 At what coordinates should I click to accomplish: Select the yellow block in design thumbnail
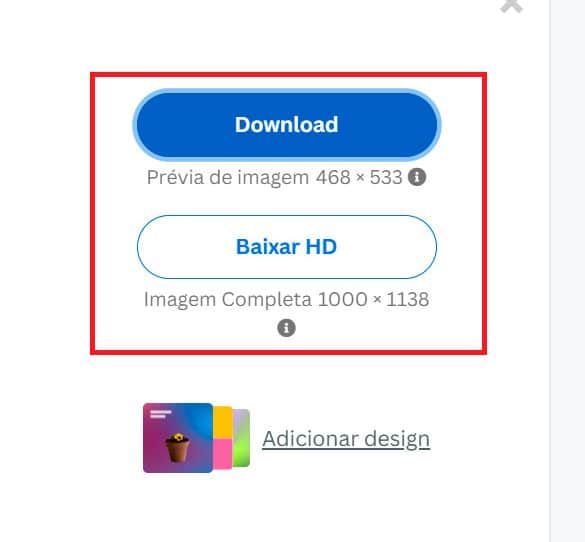click(x=223, y=422)
